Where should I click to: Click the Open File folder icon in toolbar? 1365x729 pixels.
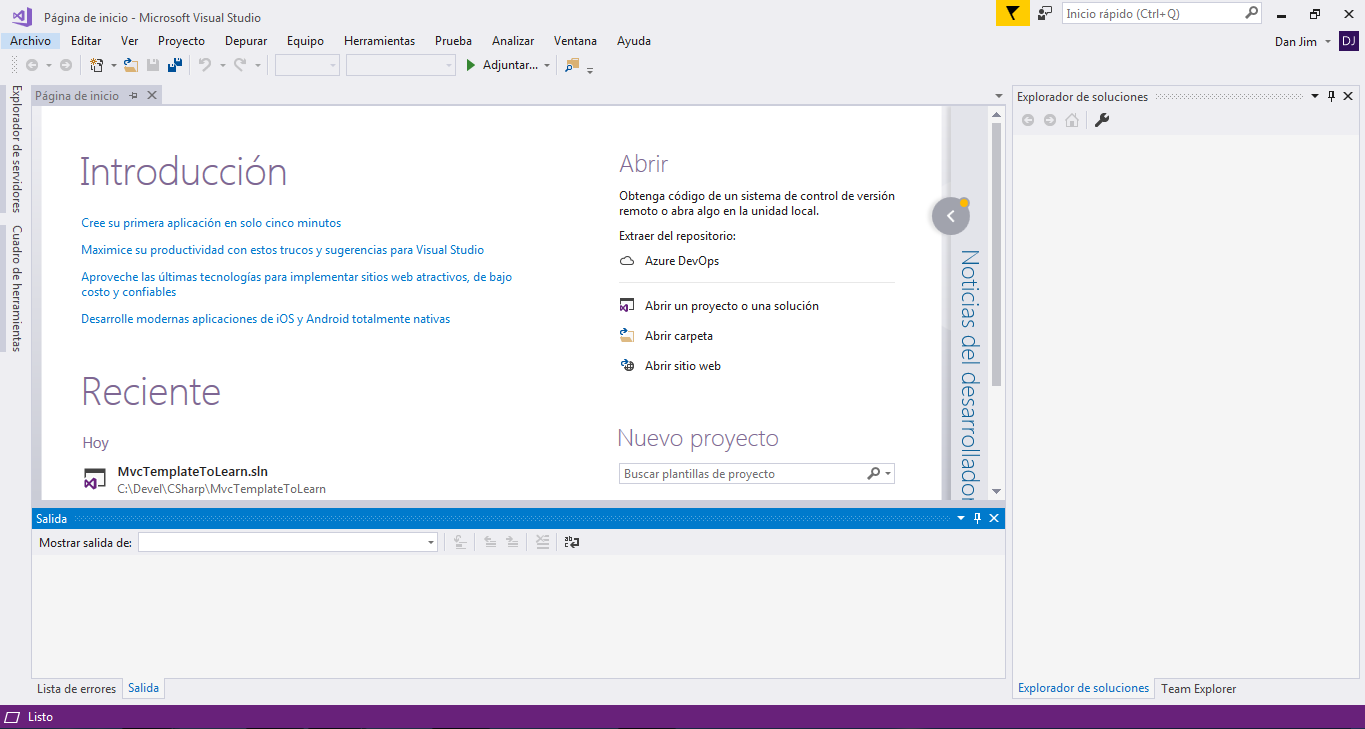130,65
